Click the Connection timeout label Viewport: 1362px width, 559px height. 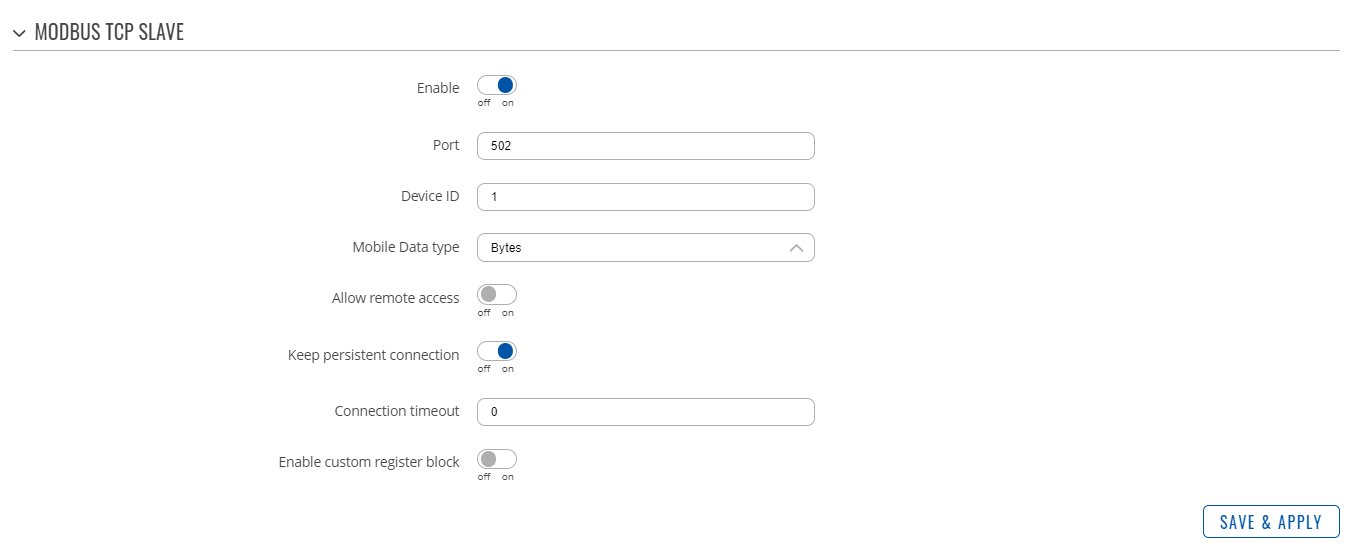[x=397, y=411]
